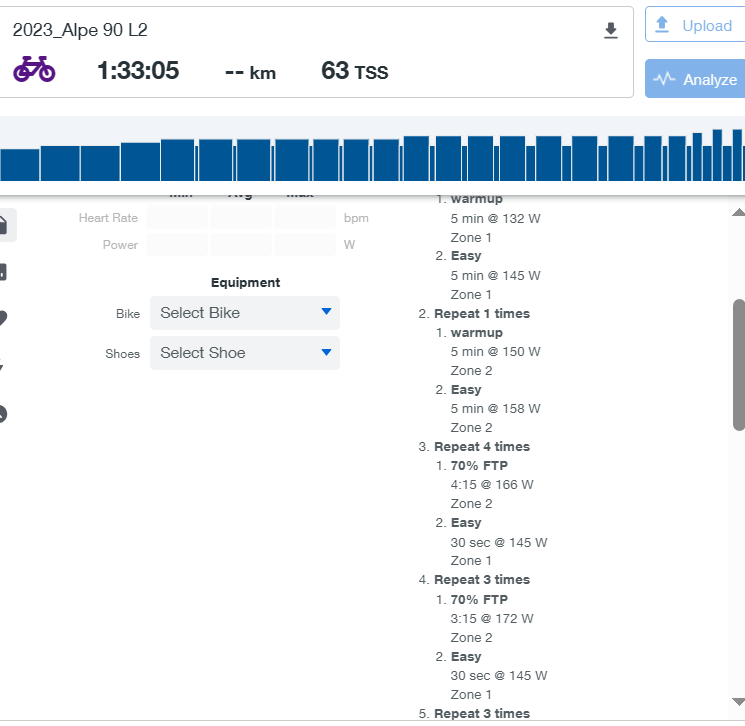Click the scrollbar down arrow
This screenshot has width=745, height=726.
pos(738,702)
